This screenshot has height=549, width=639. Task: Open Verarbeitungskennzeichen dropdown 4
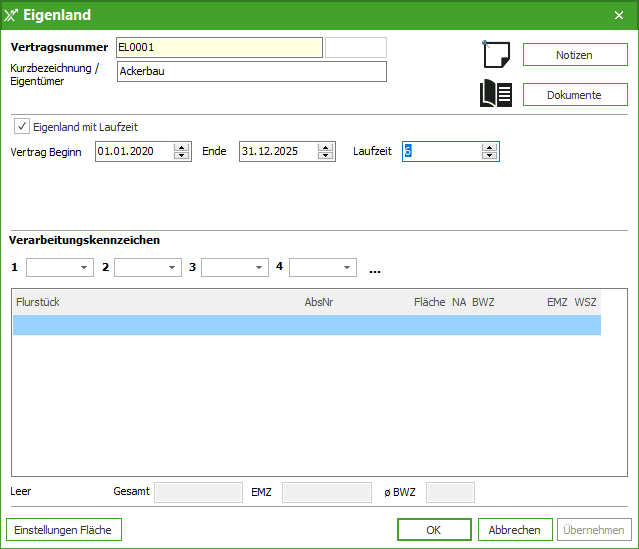pos(346,268)
